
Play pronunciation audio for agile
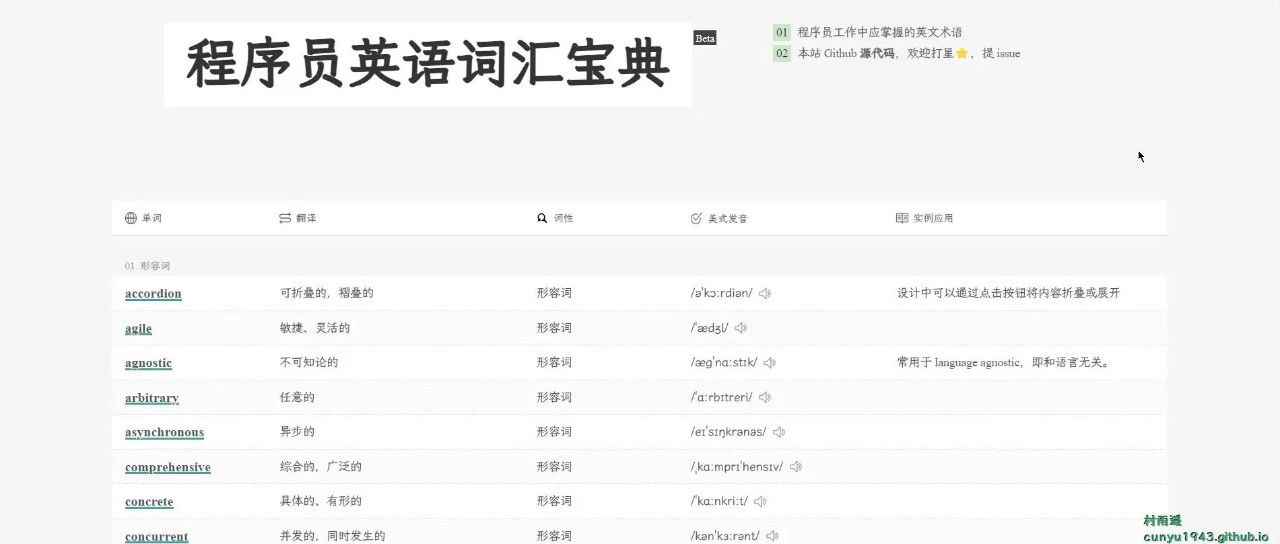pos(741,328)
